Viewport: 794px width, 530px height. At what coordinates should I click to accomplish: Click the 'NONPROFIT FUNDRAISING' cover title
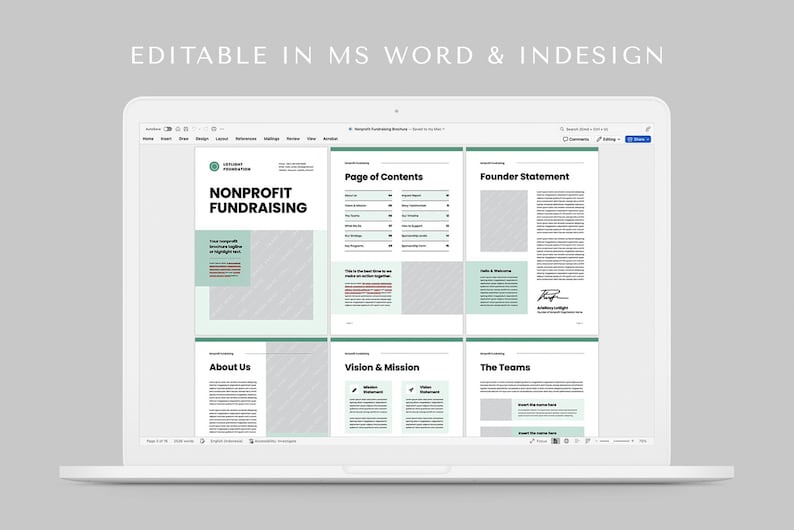pos(258,200)
